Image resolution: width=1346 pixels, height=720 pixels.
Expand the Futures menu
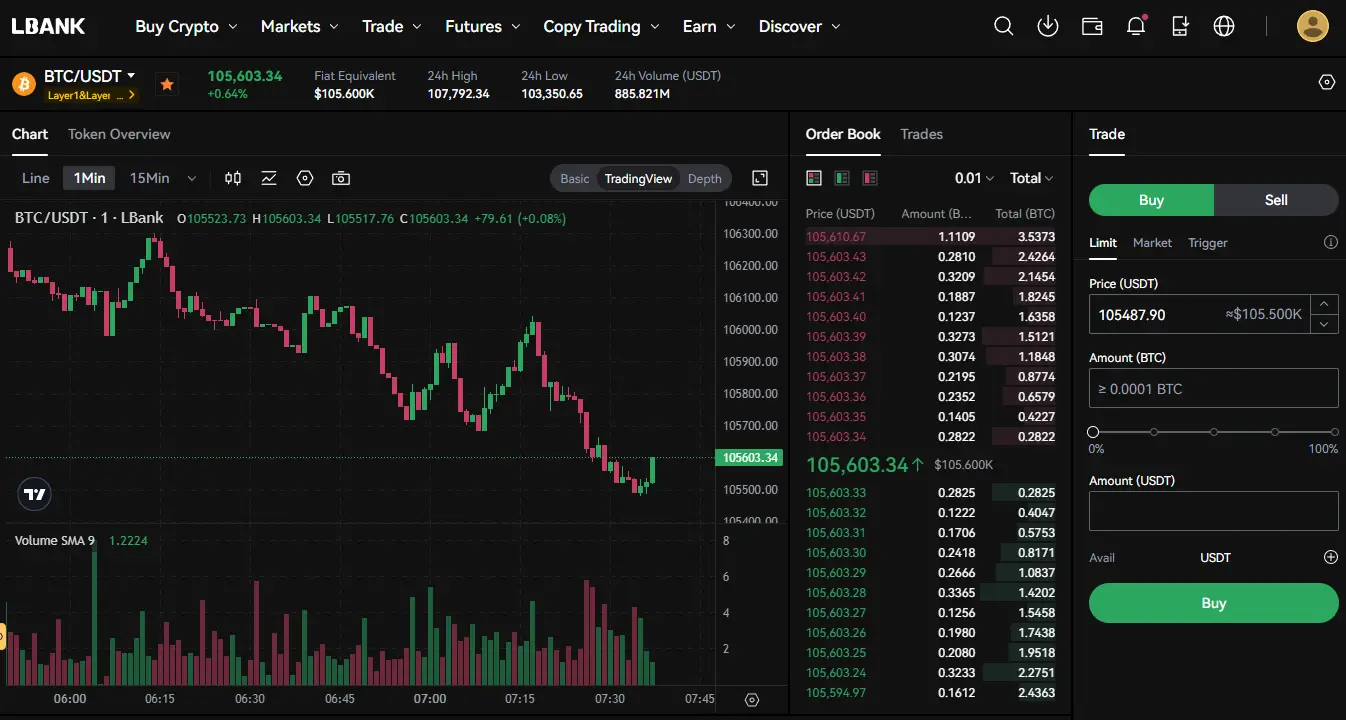pos(483,26)
